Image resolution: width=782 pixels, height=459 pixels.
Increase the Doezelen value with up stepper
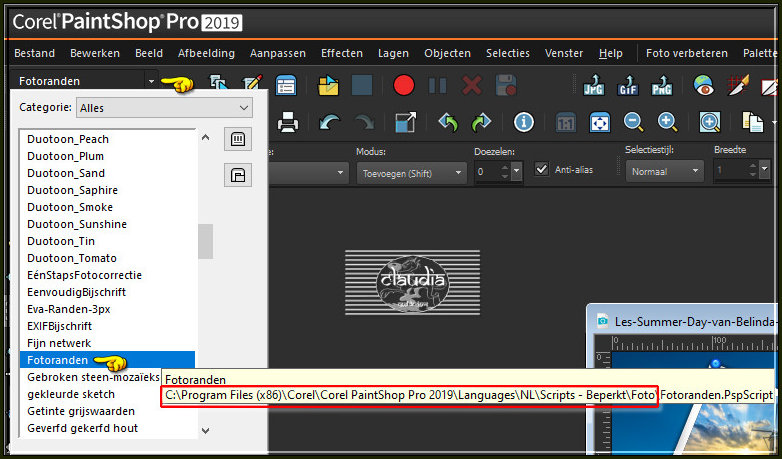(505, 167)
